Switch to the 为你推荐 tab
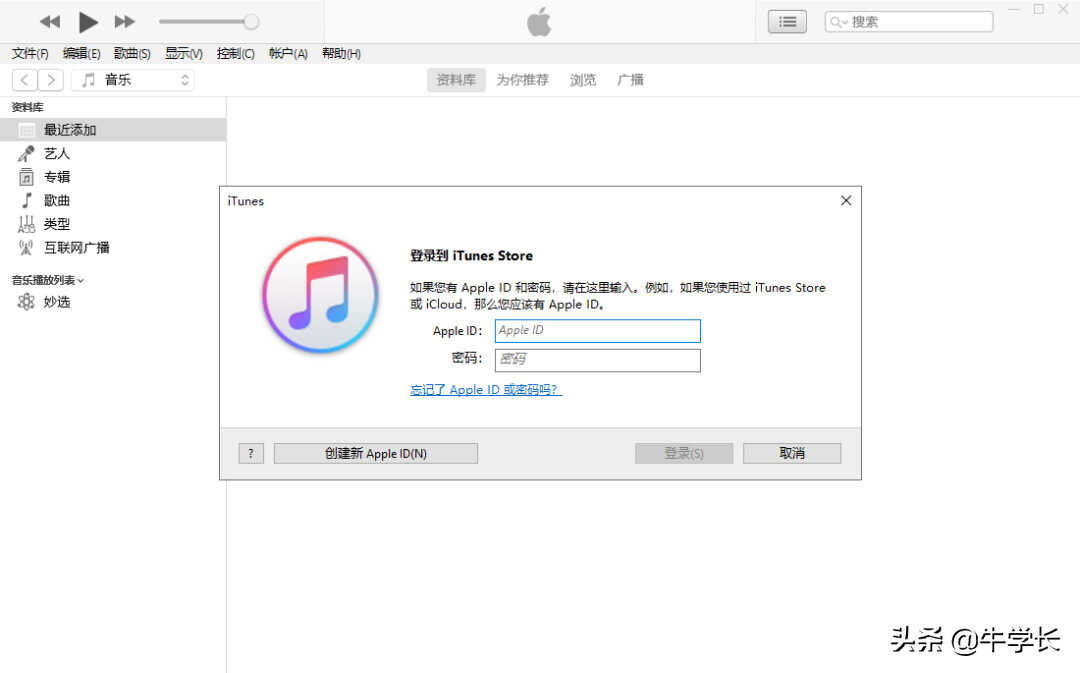The height and width of the screenshot is (673, 1080). tap(522, 80)
